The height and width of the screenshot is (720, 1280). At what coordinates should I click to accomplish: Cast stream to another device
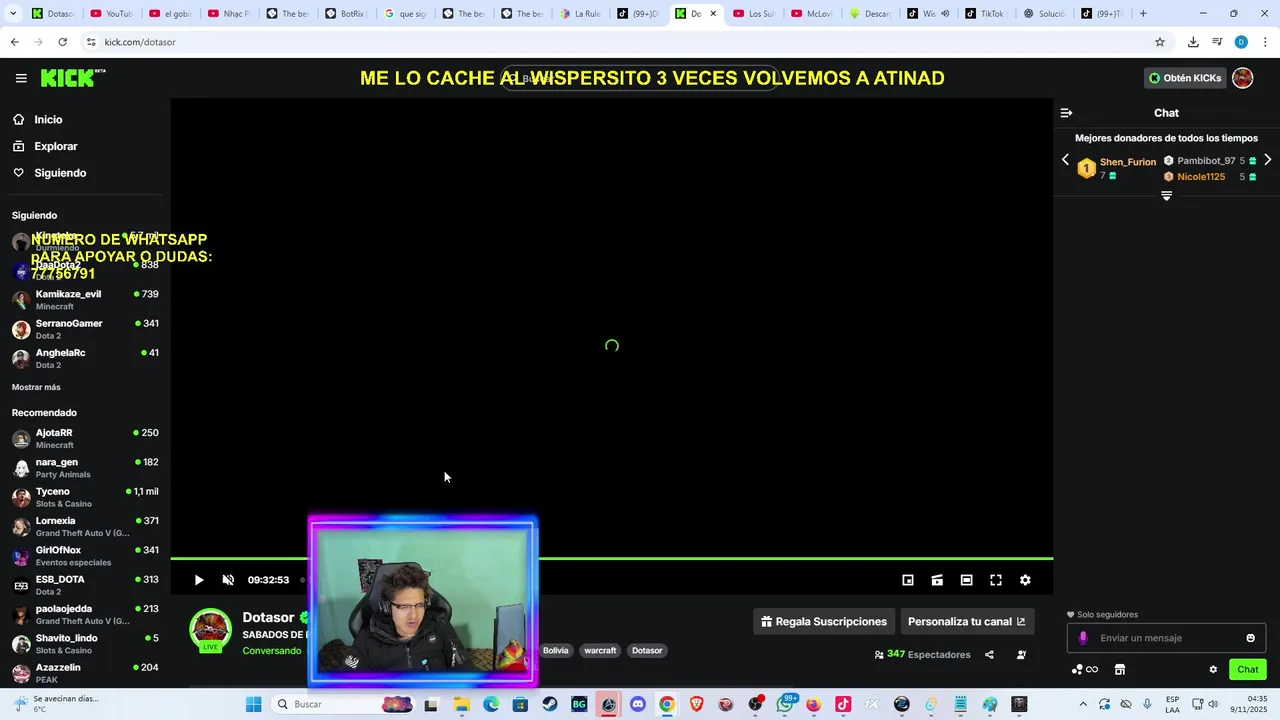937,580
